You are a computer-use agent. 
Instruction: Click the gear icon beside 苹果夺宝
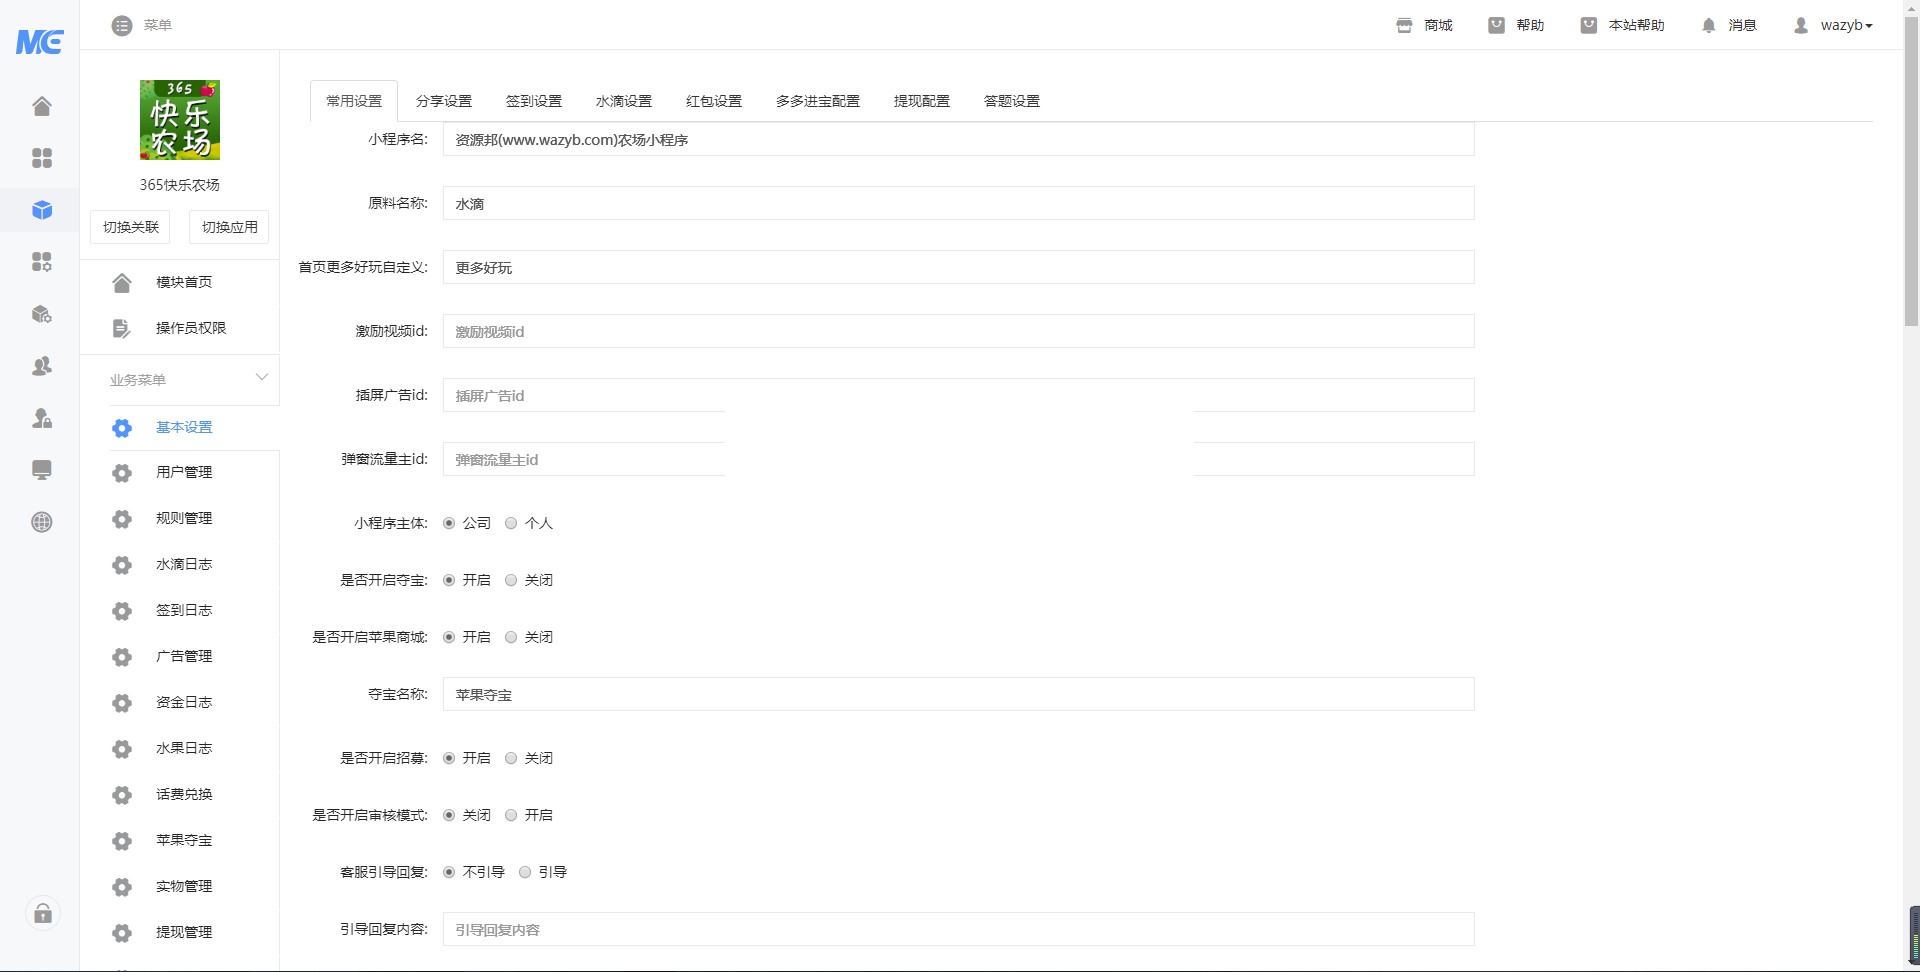(x=122, y=841)
